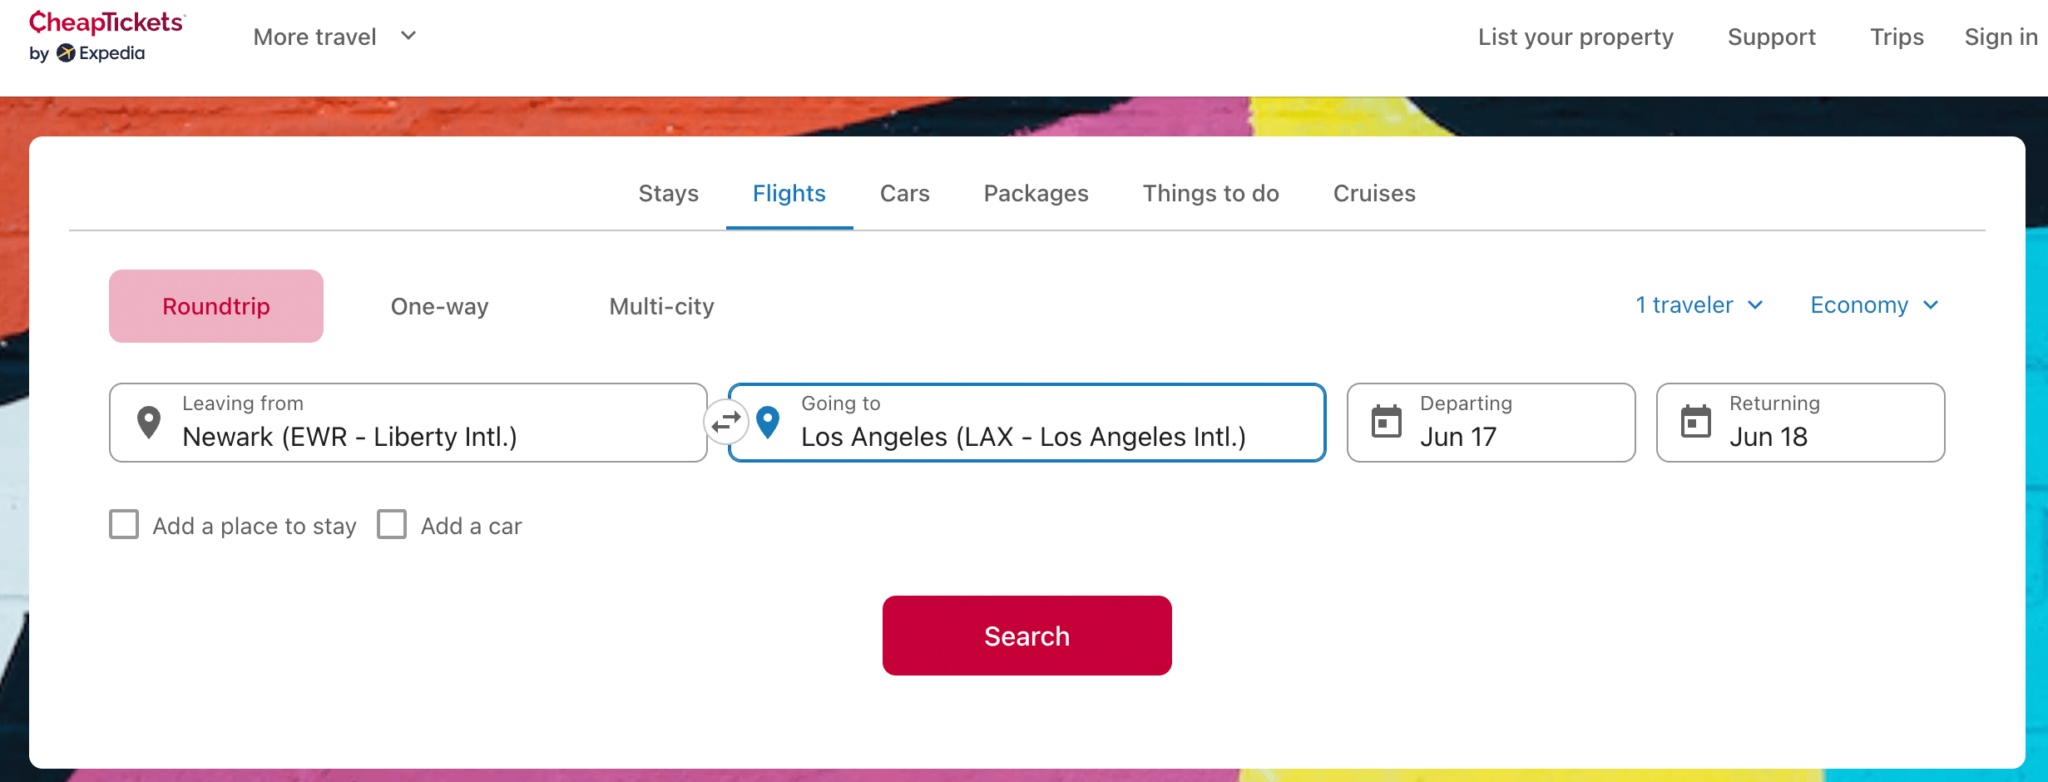The width and height of the screenshot is (2048, 782).
Task: Click the Sign in link
Action: [x=2000, y=36]
